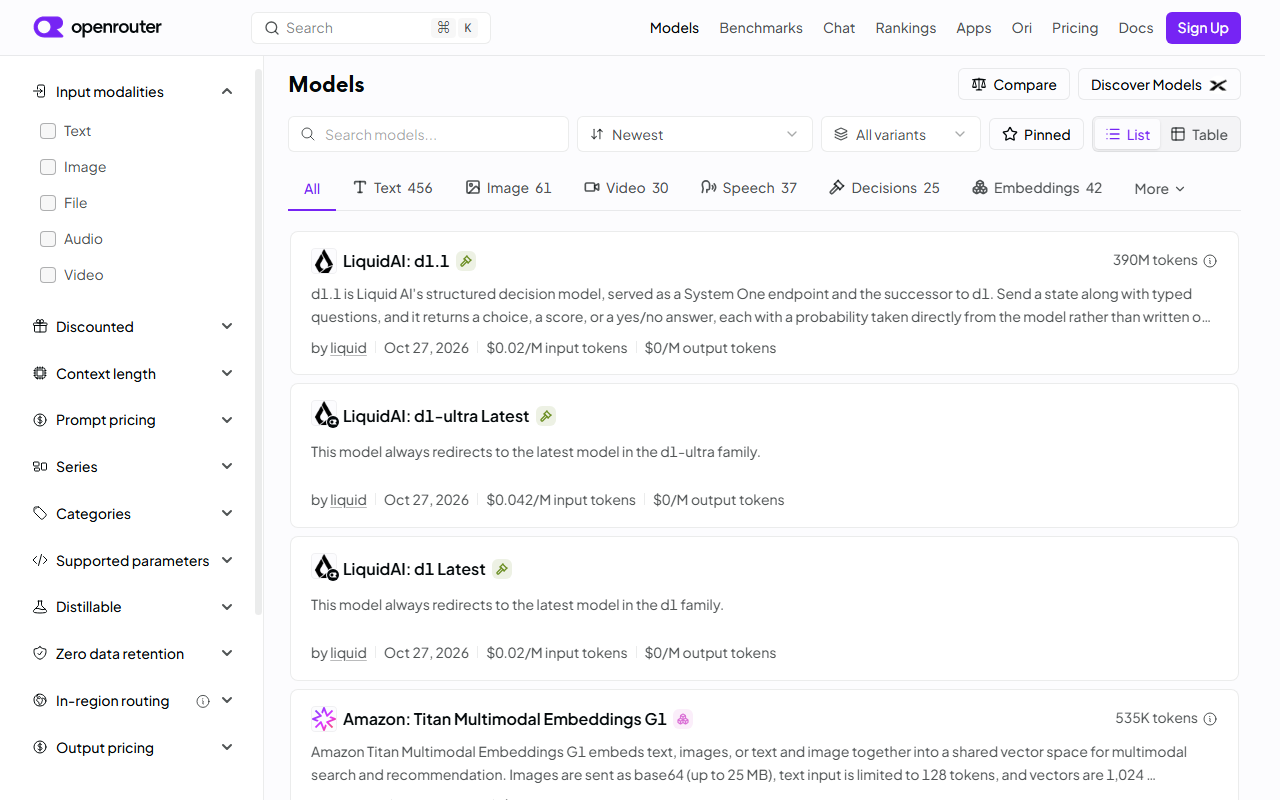Screen dimensions: 1280x800
Task: Enable the Text input modality checkbox
Action: coord(48,131)
